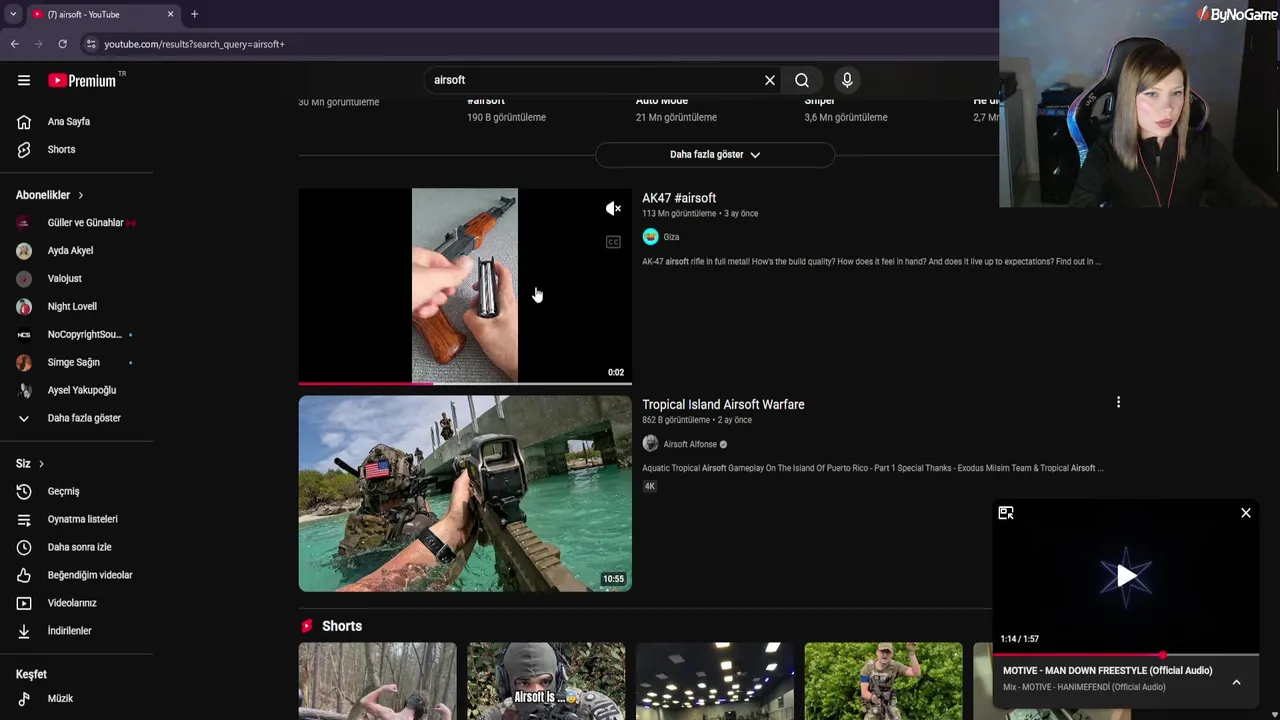Expand miniplayer queue chevron
This screenshot has height=720, width=1280.
click(1236, 682)
